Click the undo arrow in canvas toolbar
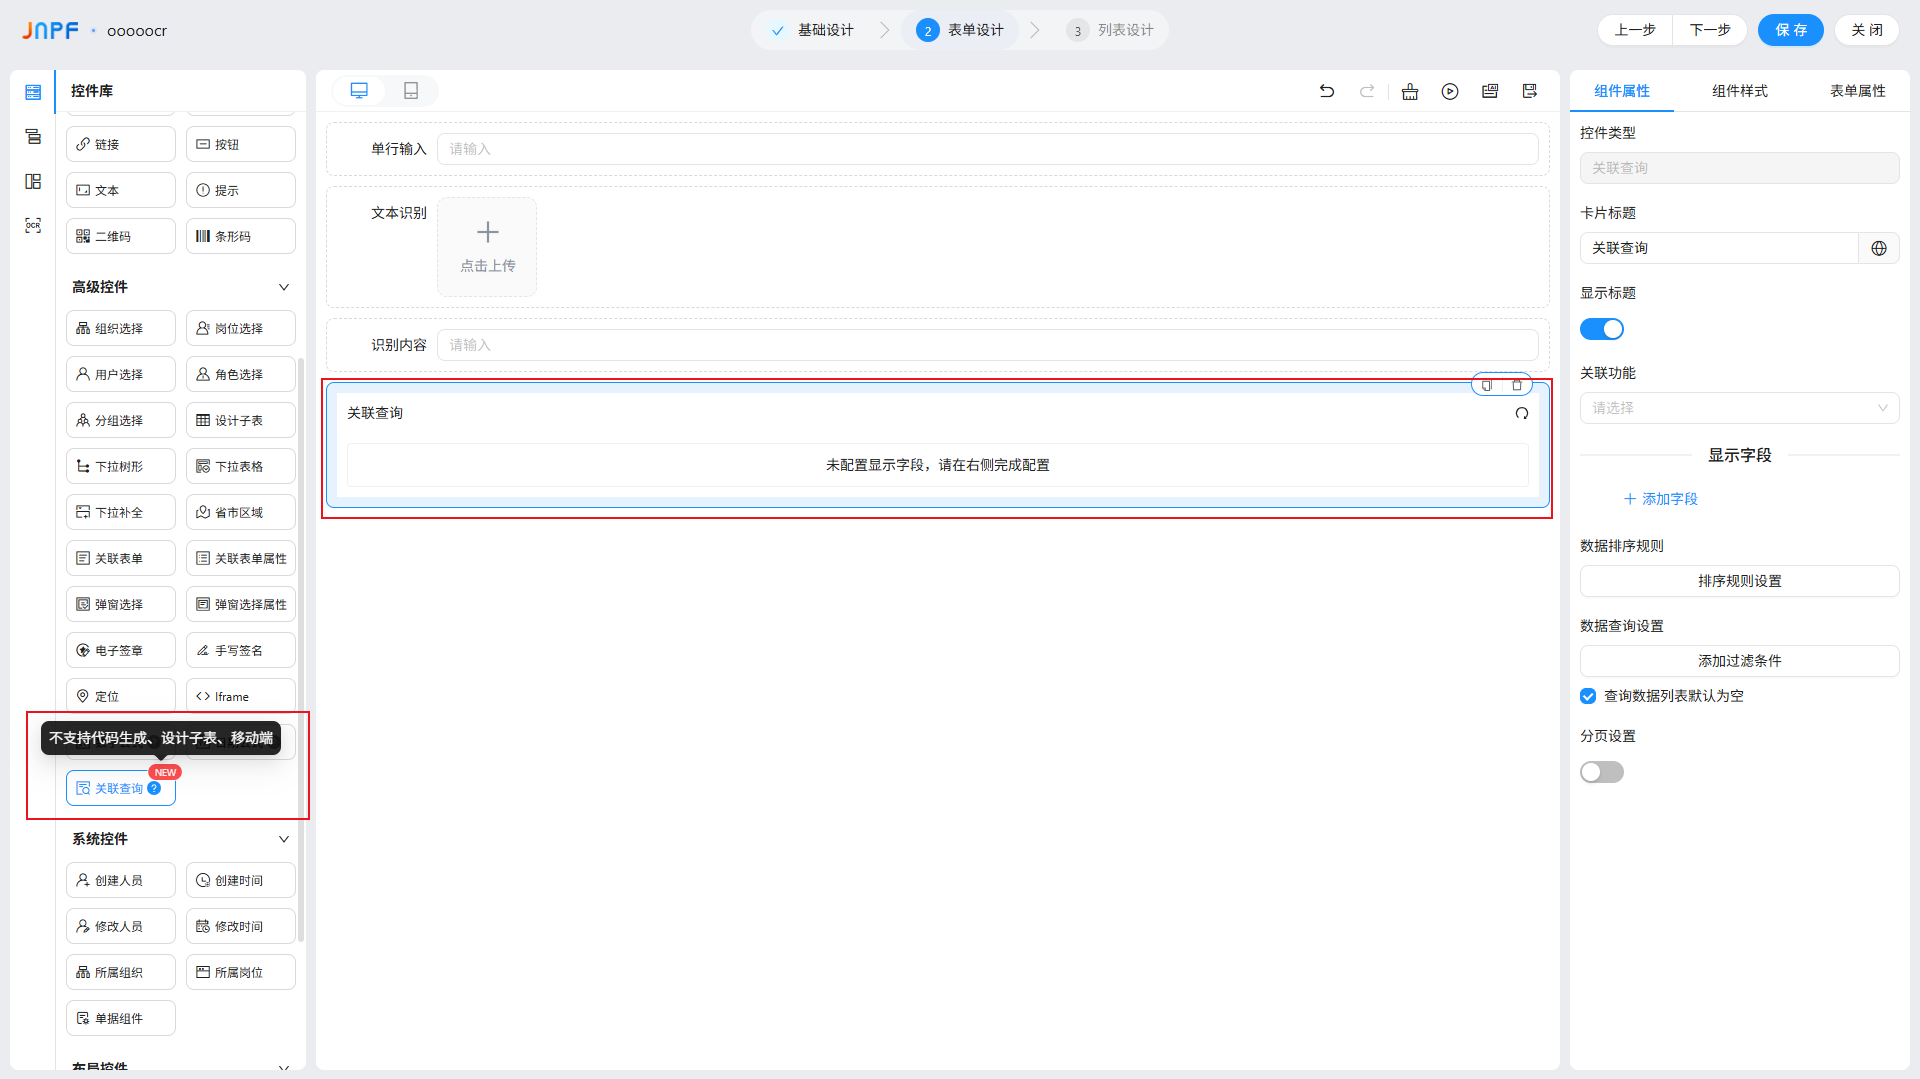Viewport: 1920px width, 1079px height. tap(1327, 91)
